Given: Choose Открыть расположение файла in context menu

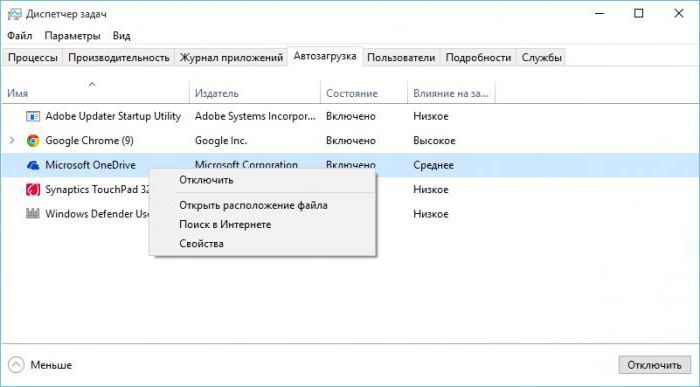Looking at the screenshot, I should pos(262,205).
